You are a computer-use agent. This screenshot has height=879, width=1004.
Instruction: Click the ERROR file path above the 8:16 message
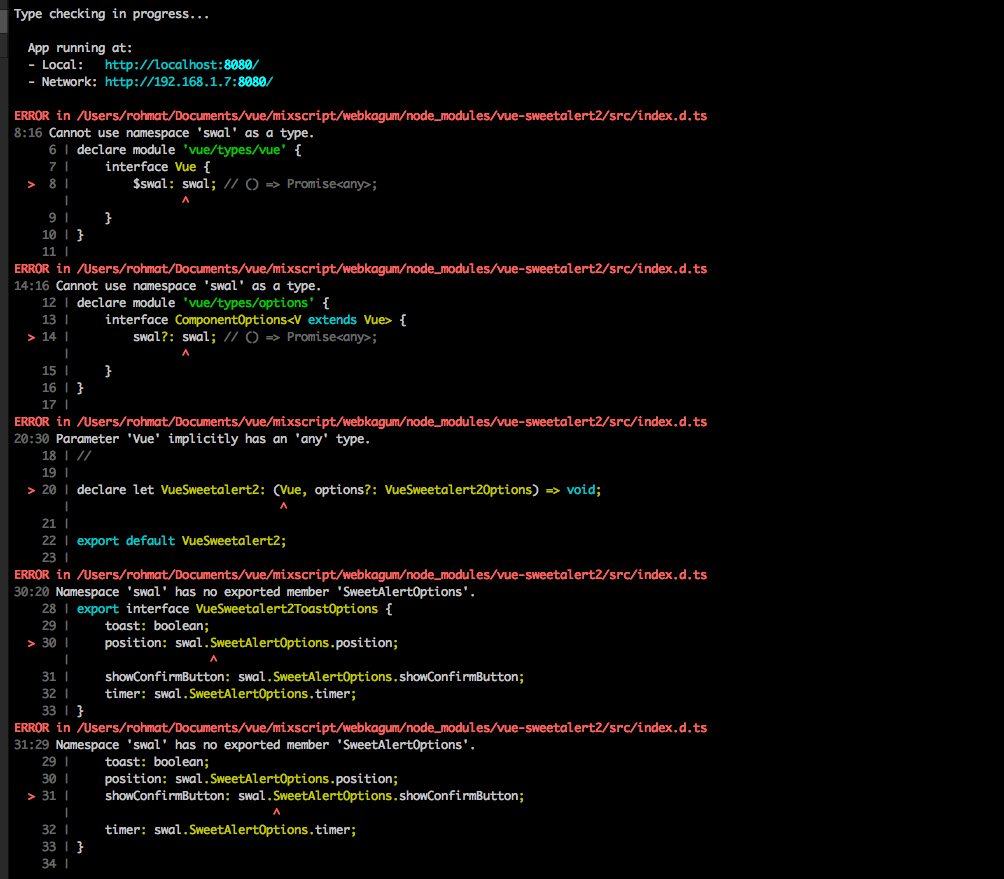(x=392, y=116)
